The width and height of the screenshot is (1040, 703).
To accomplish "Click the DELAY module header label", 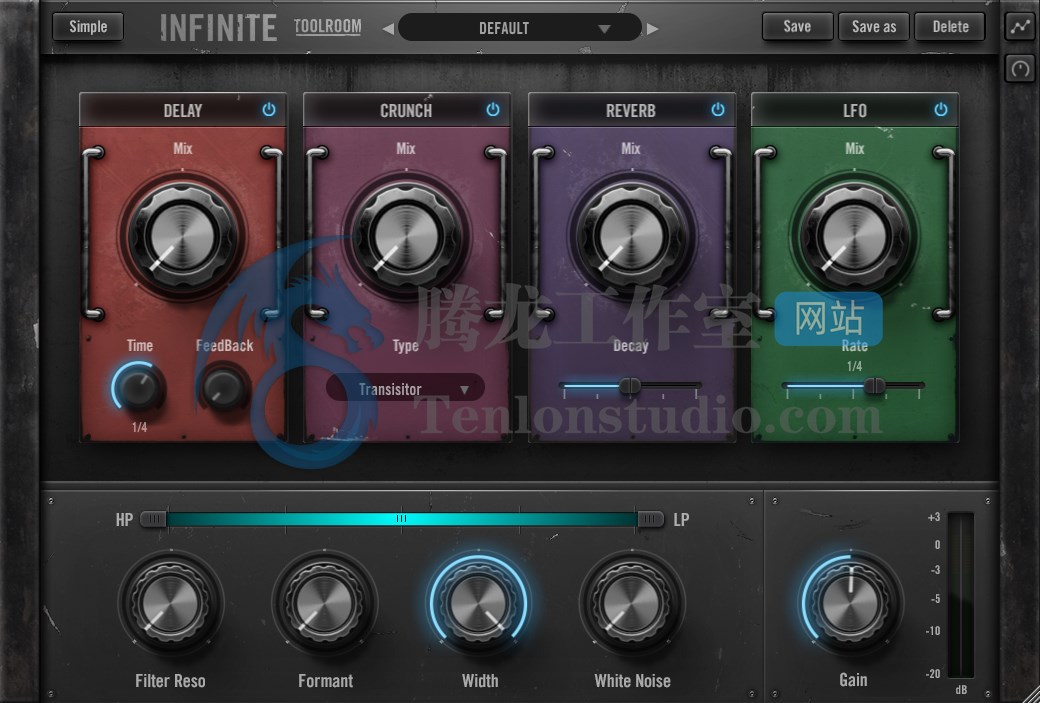I will [183, 111].
